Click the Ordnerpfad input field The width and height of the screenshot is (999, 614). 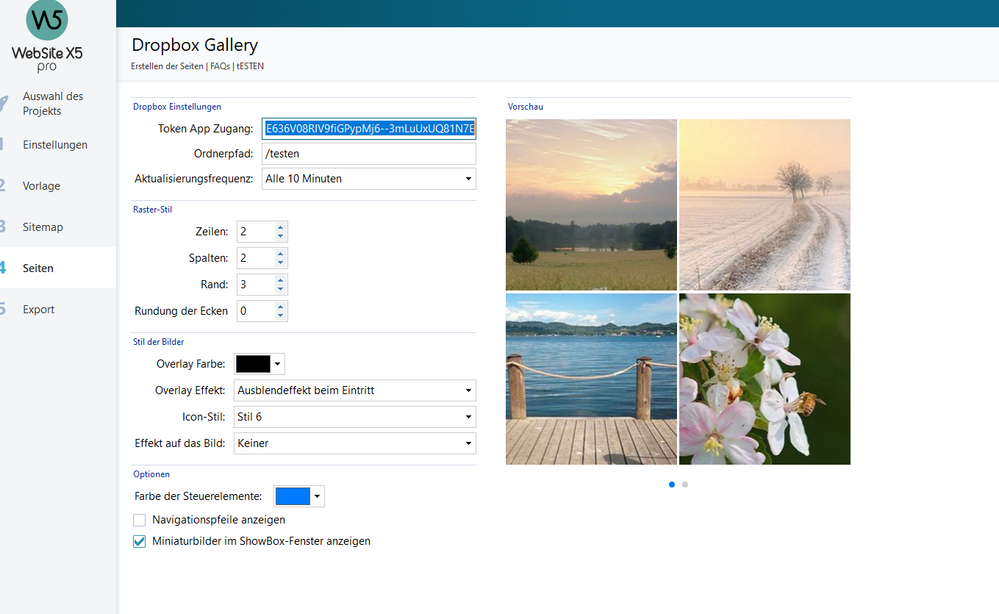pos(368,154)
